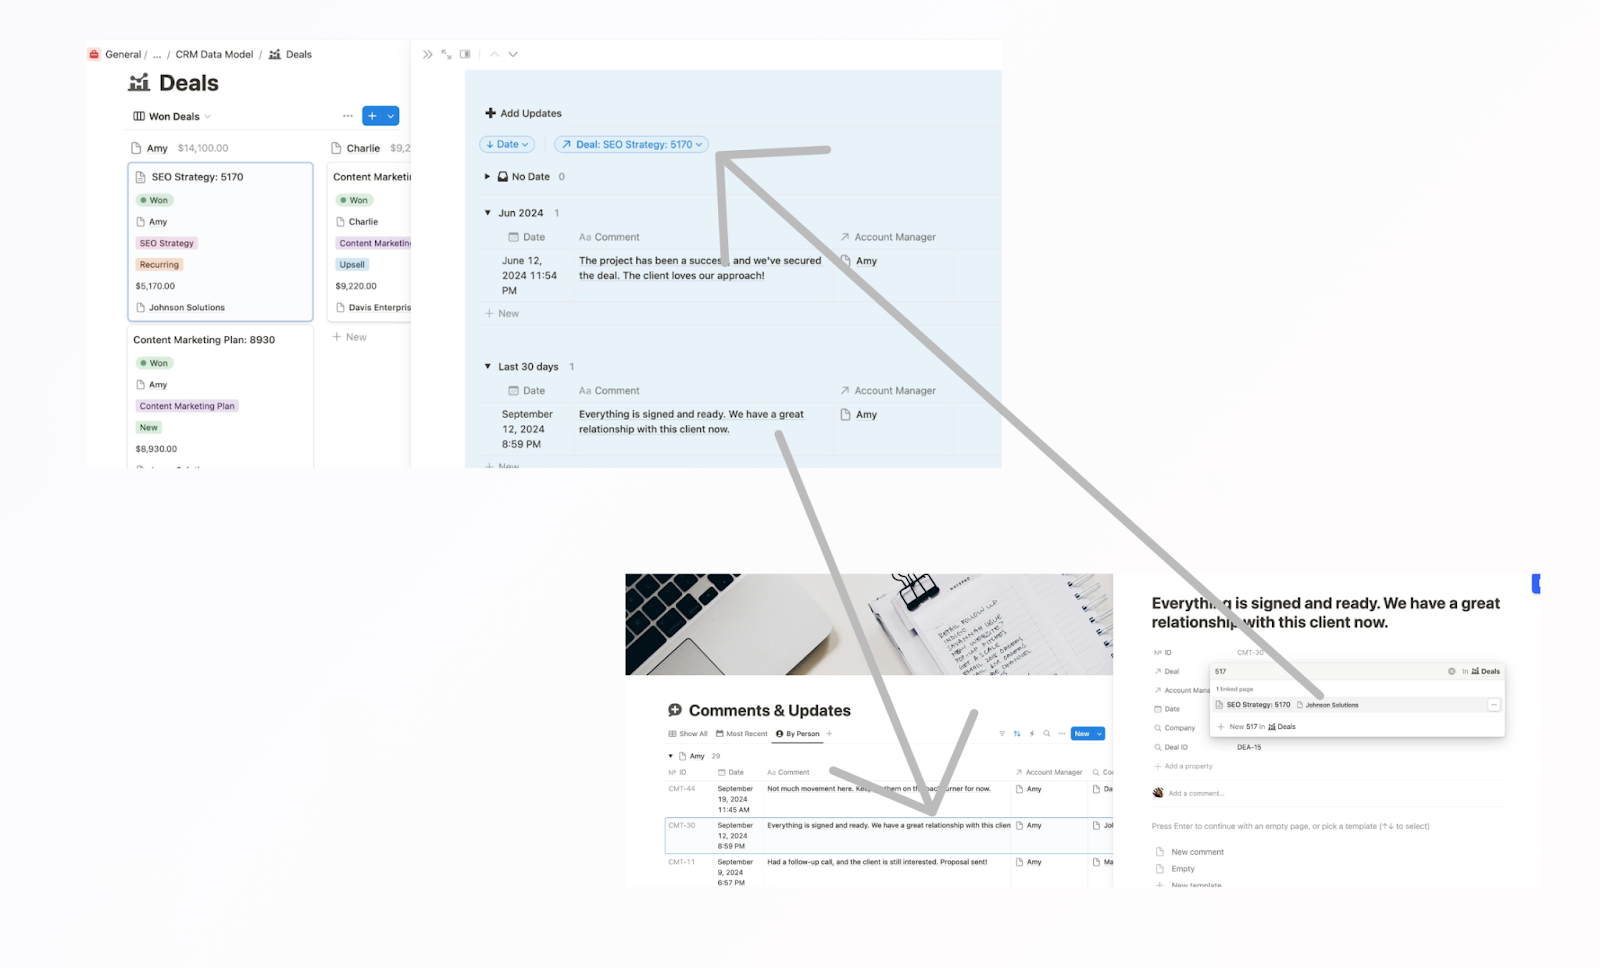Image resolution: width=1600 pixels, height=968 pixels.
Task: Open the three-dot menu in Comments & Updates toolbar
Action: tap(1060, 734)
